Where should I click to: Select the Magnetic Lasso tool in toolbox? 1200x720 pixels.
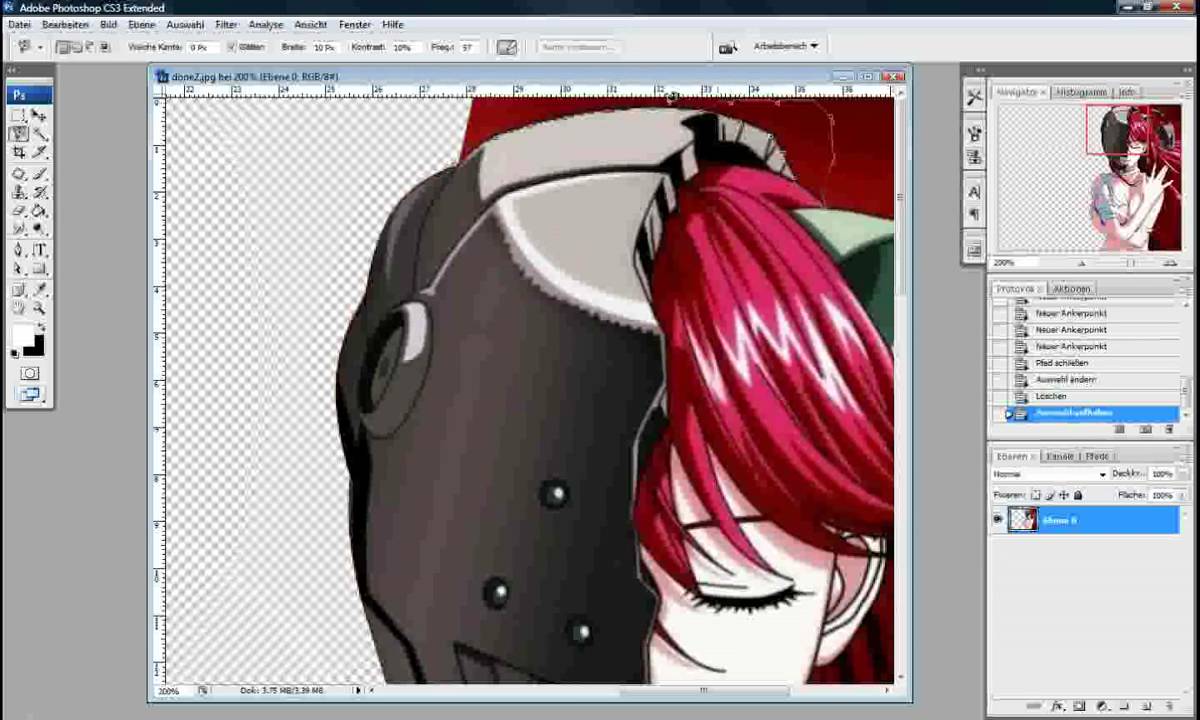tap(18, 133)
